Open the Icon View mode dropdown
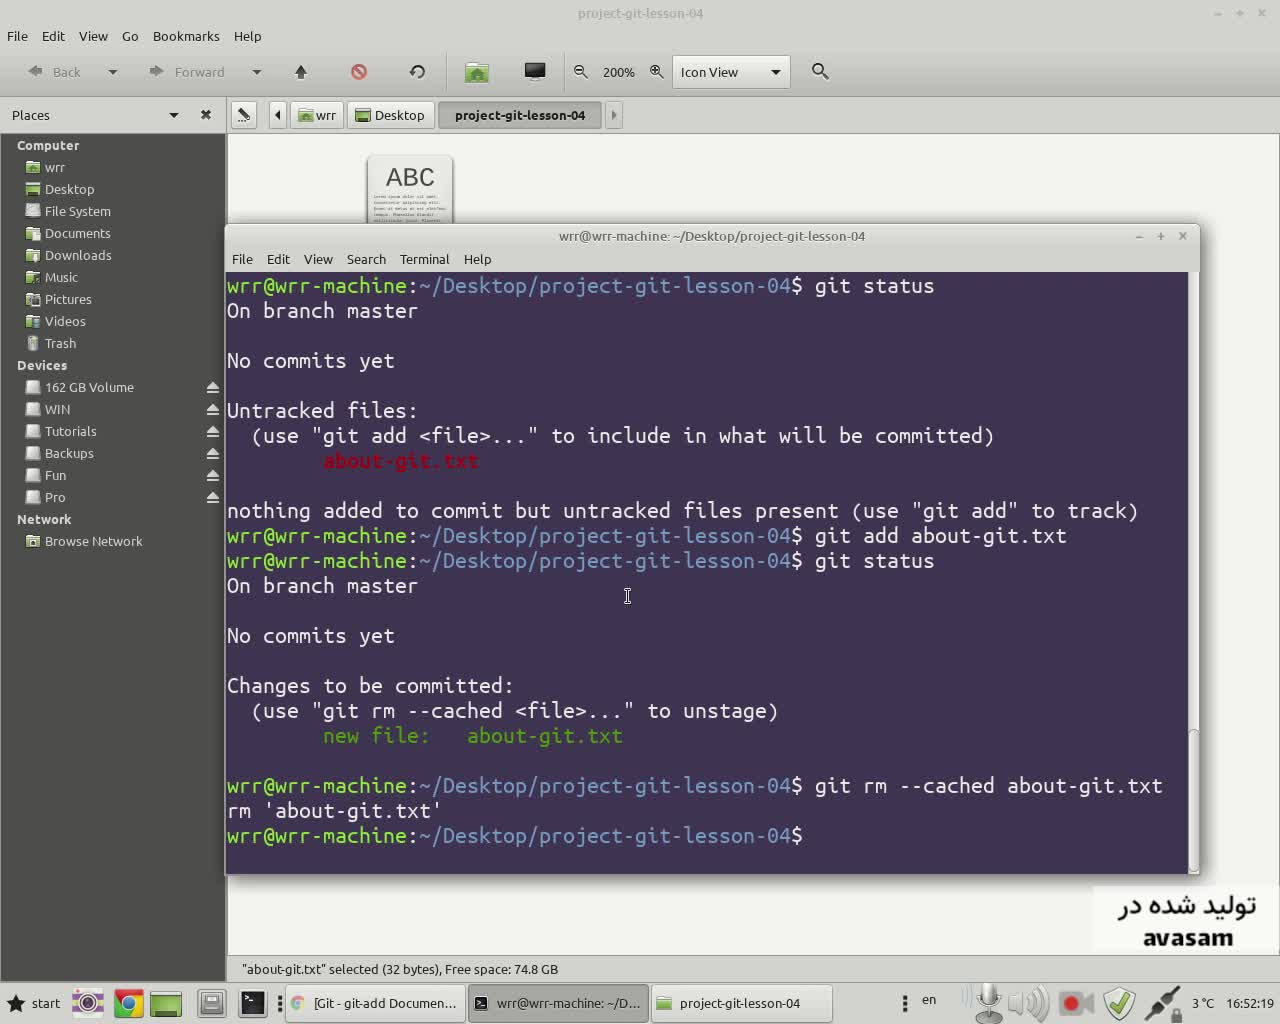This screenshot has height=1024, width=1280. pyautogui.click(x=731, y=72)
